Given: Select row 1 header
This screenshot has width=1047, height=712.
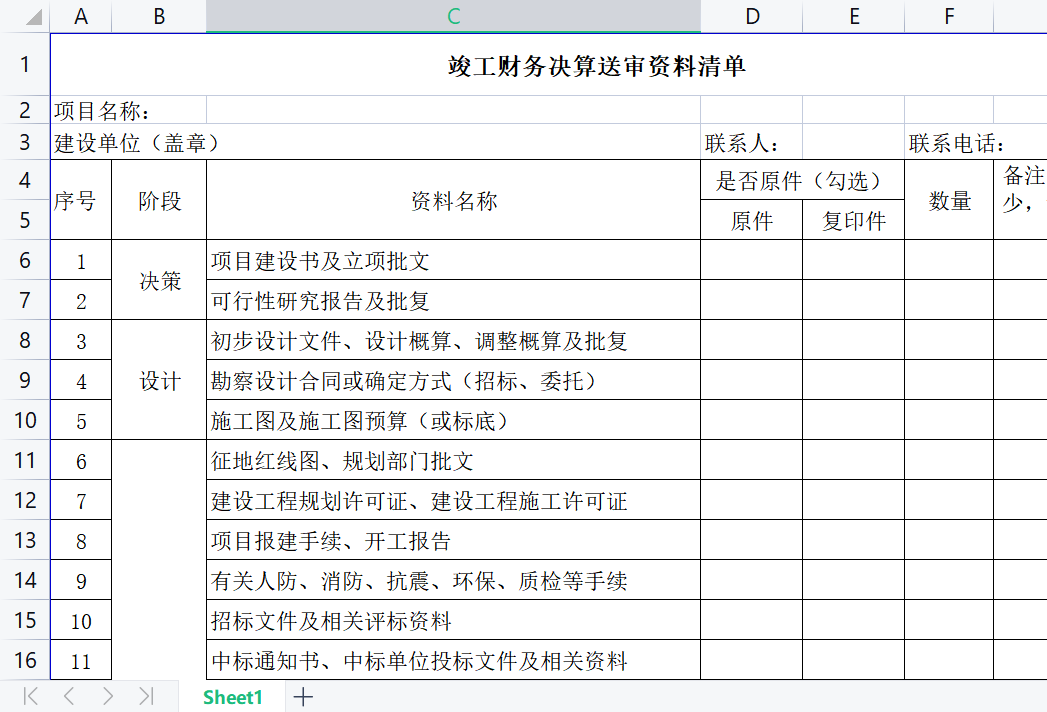Looking at the screenshot, I should click(25, 66).
